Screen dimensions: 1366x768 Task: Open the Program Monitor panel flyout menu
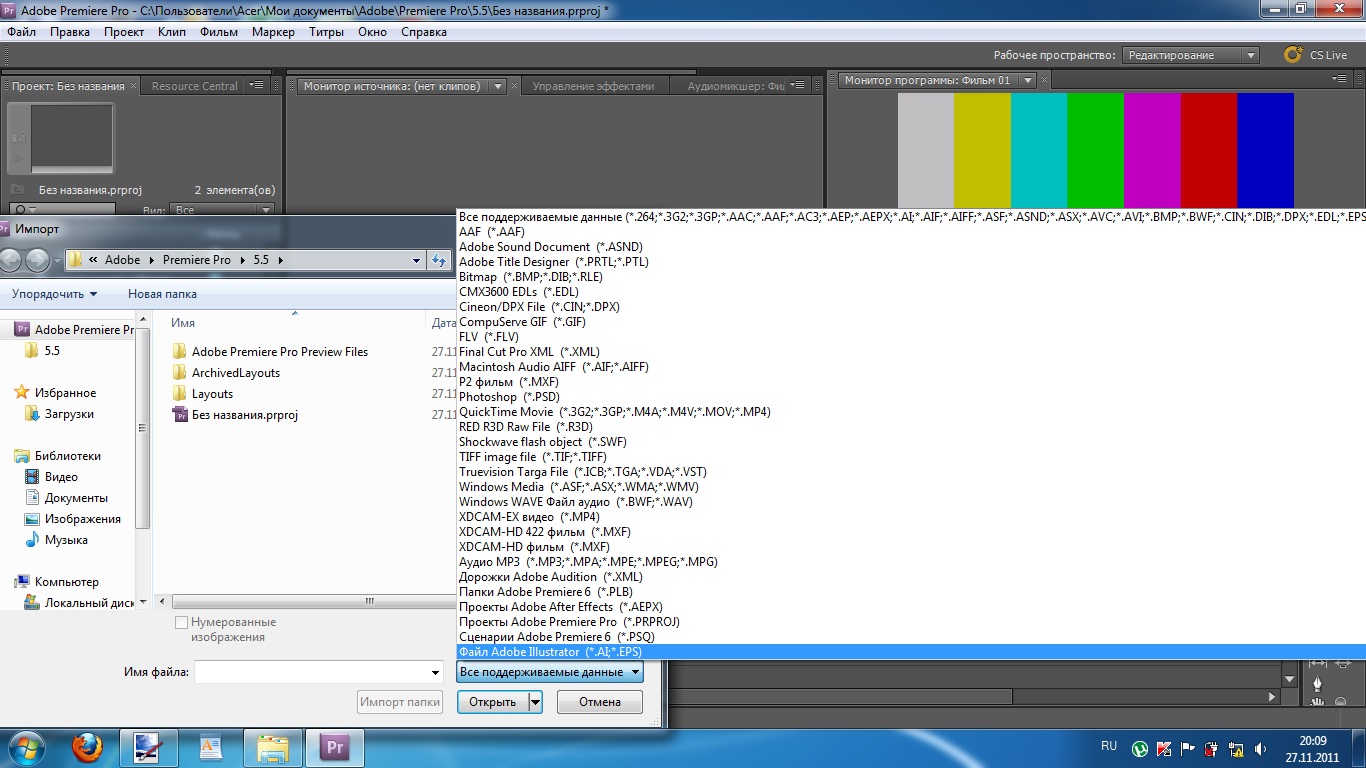[x=1340, y=80]
